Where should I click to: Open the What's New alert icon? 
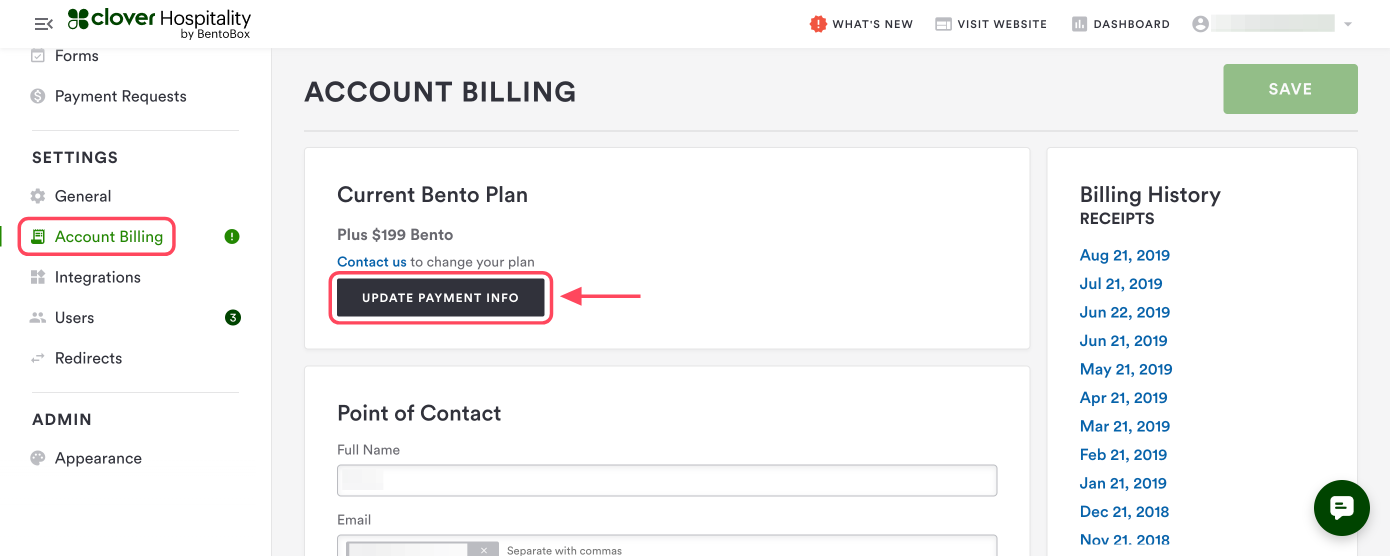coord(818,24)
